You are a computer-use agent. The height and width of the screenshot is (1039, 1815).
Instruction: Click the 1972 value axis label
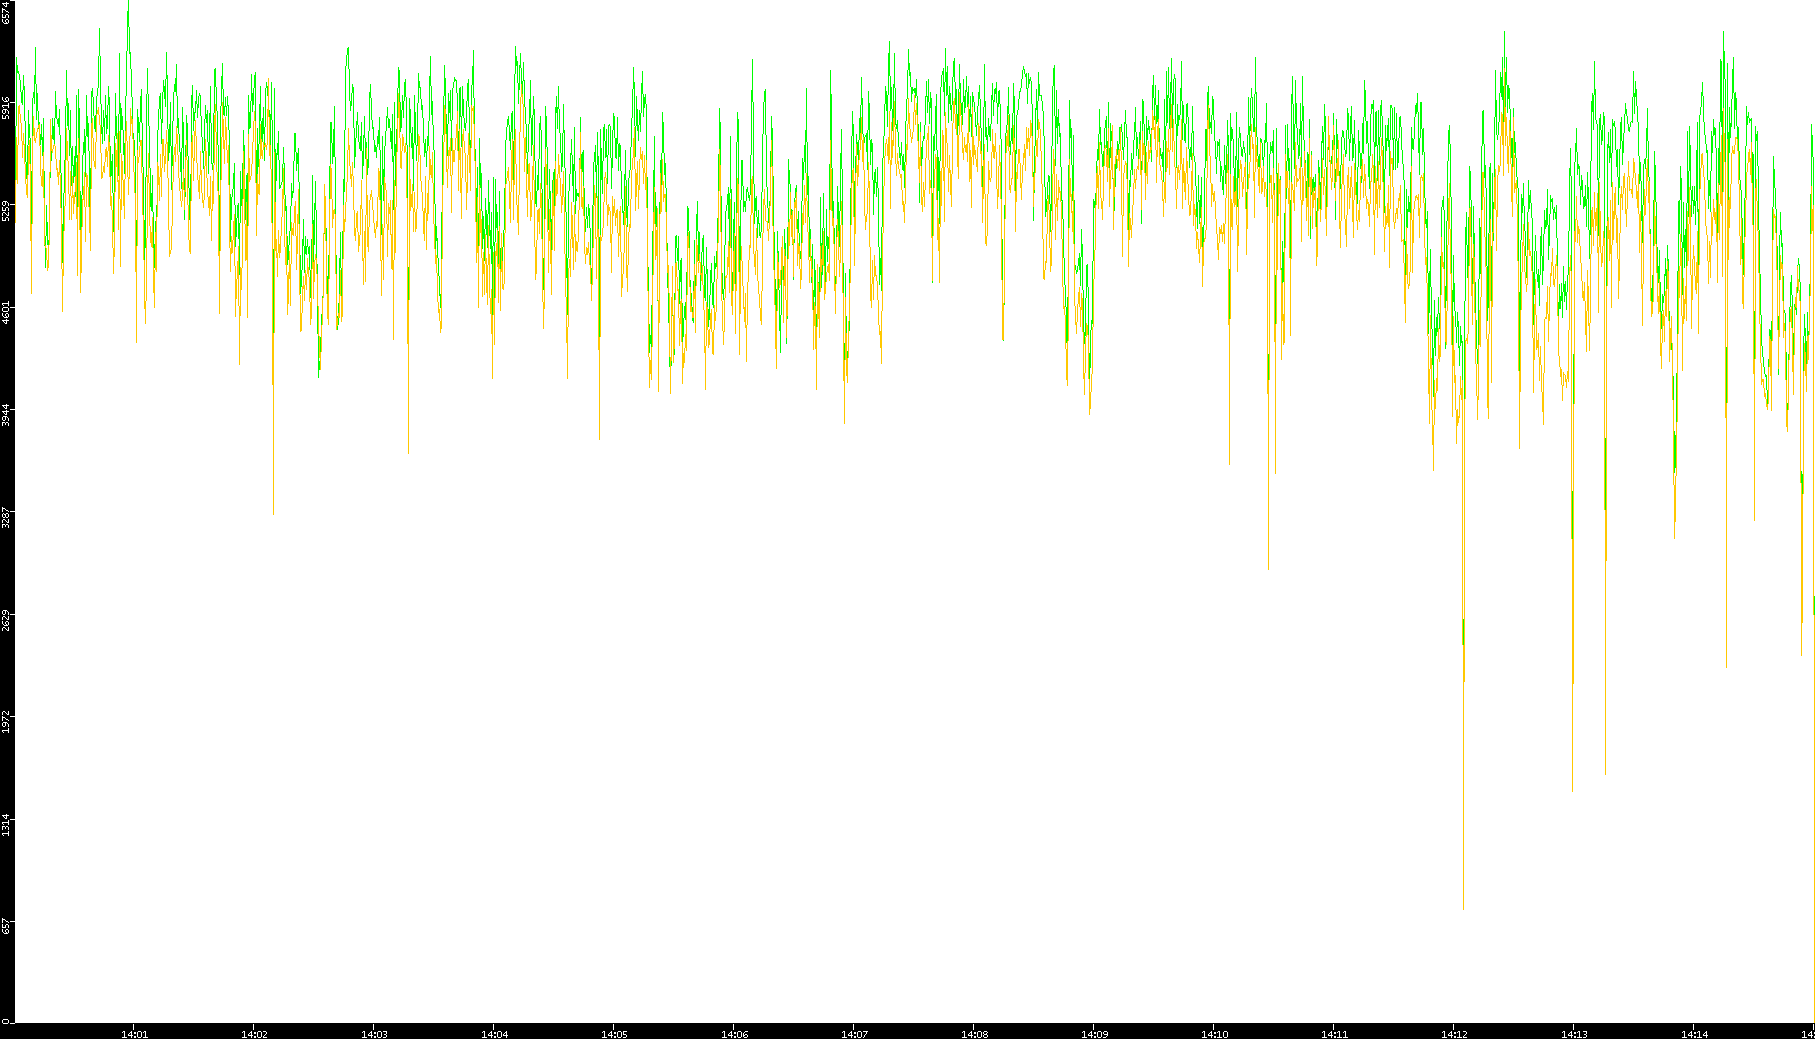[6, 723]
